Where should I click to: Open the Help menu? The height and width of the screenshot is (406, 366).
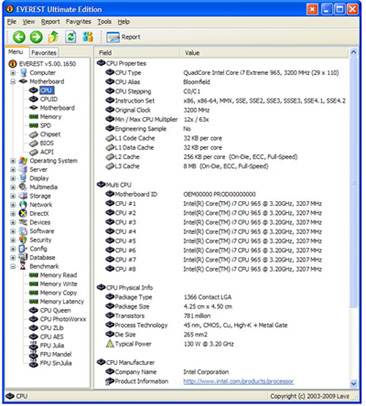123,22
